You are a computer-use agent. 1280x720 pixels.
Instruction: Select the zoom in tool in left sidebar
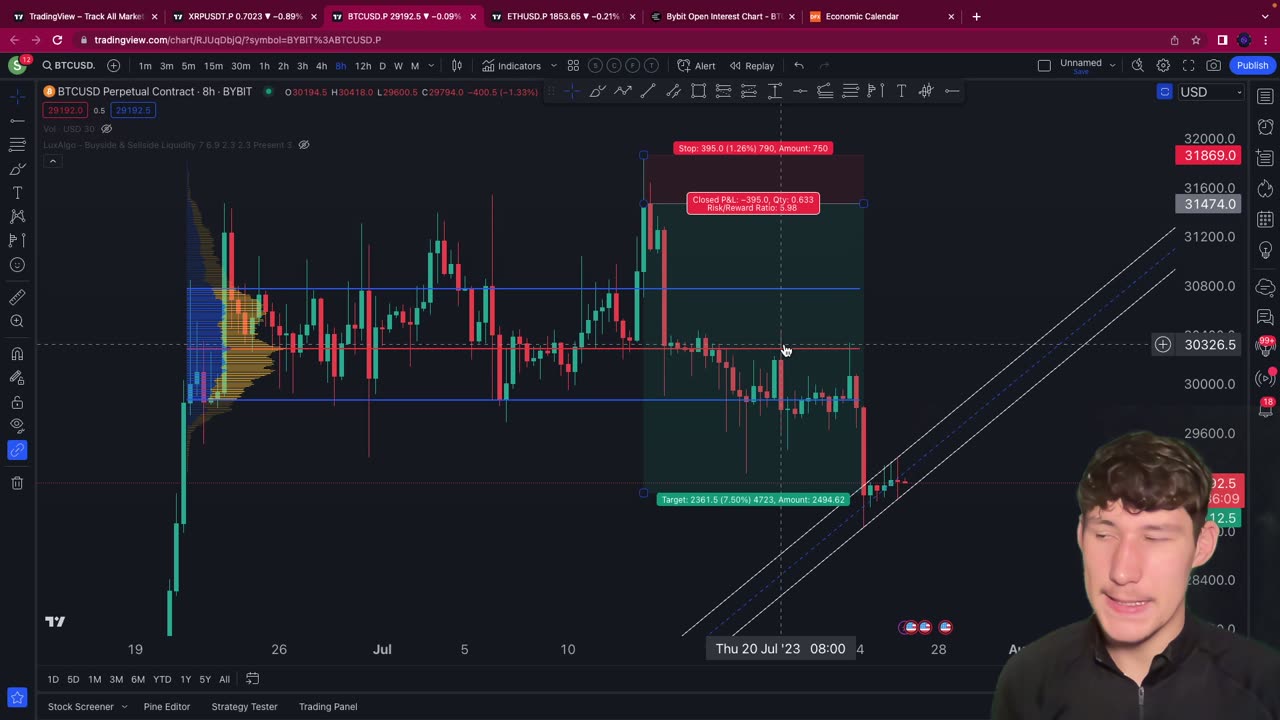[17, 321]
